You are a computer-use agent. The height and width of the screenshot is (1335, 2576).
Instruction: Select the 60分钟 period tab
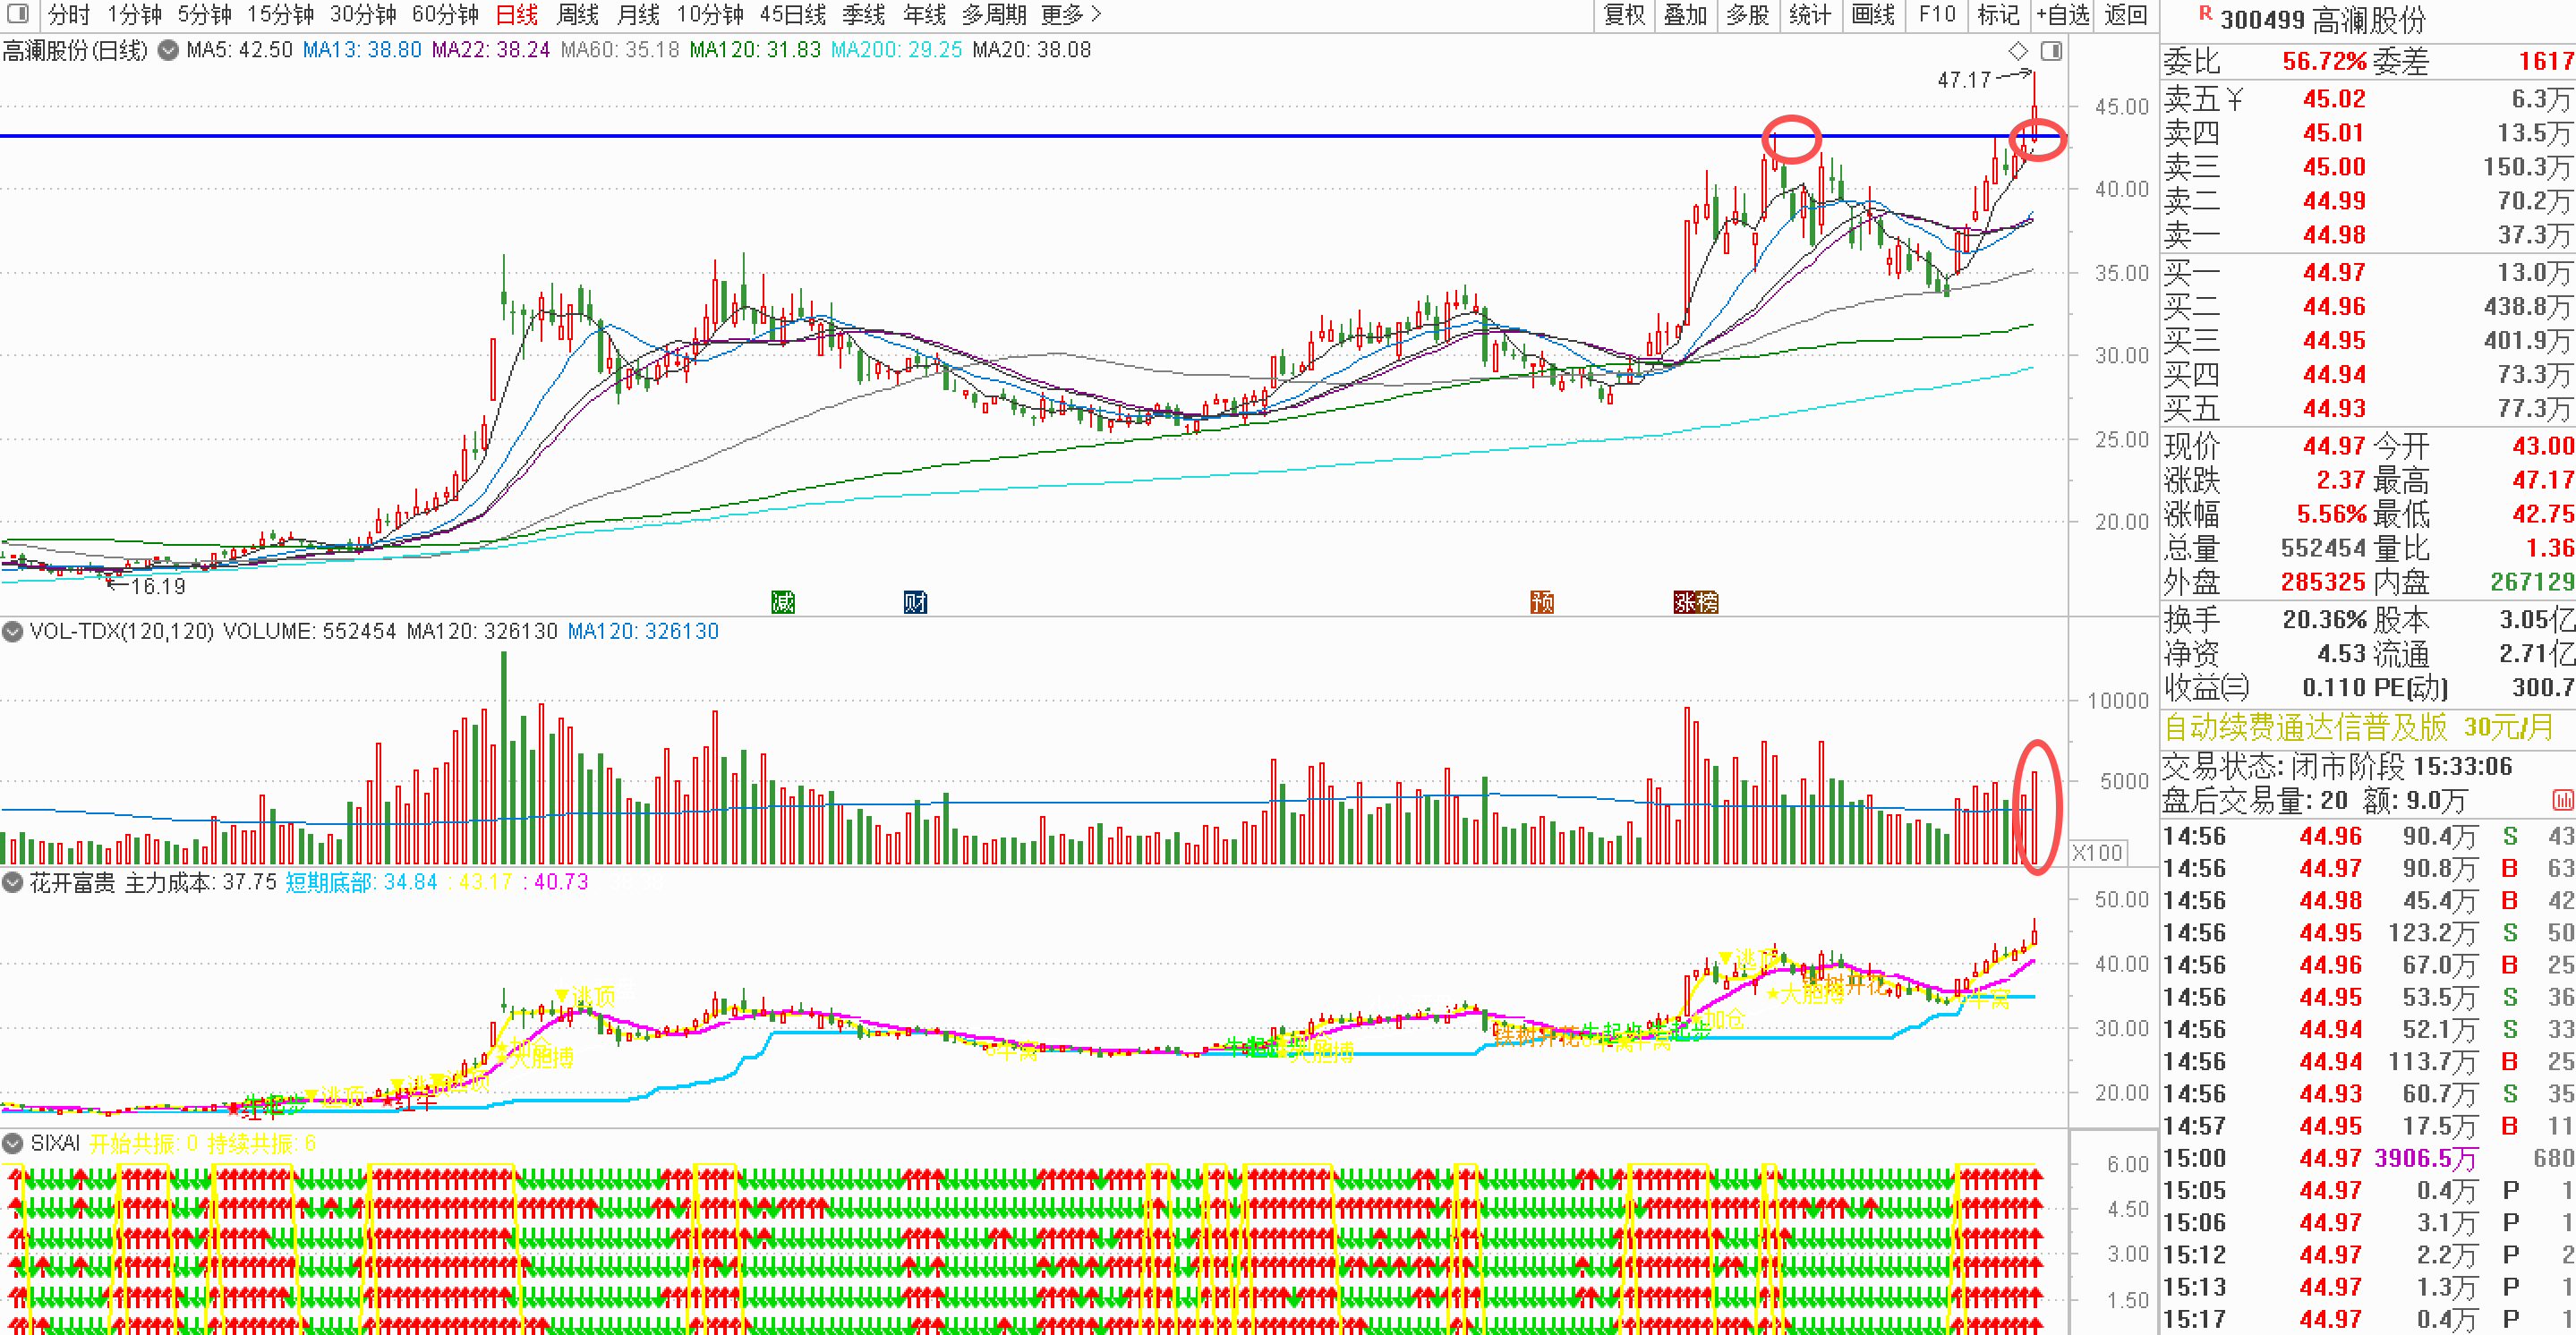coord(445,15)
